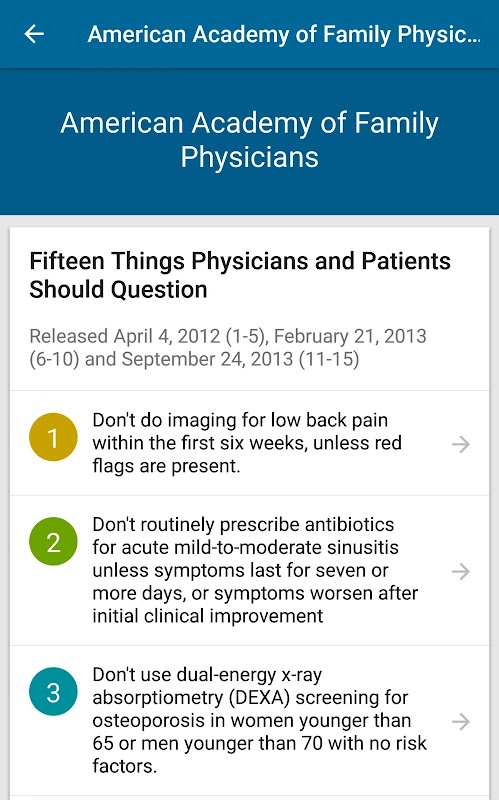Tap the teal number 3 circle
The height and width of the screenshot is (800, 499).
(53, 692)
